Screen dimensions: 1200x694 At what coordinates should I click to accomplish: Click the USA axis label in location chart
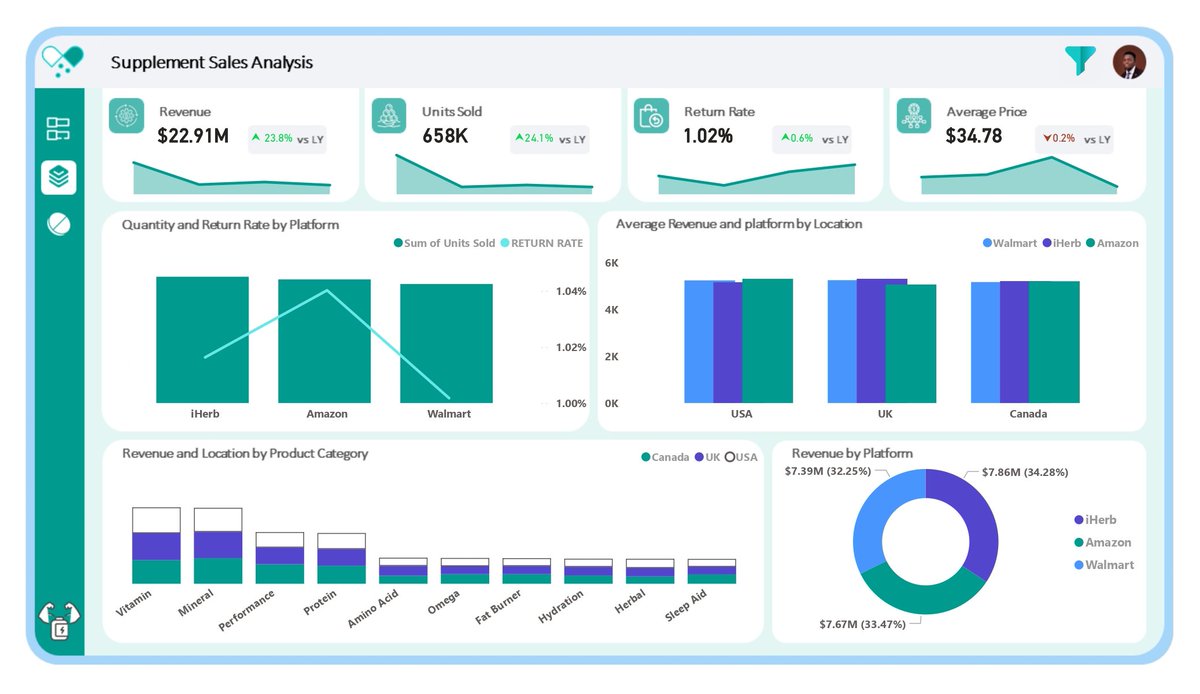click(x=741, y=414)
